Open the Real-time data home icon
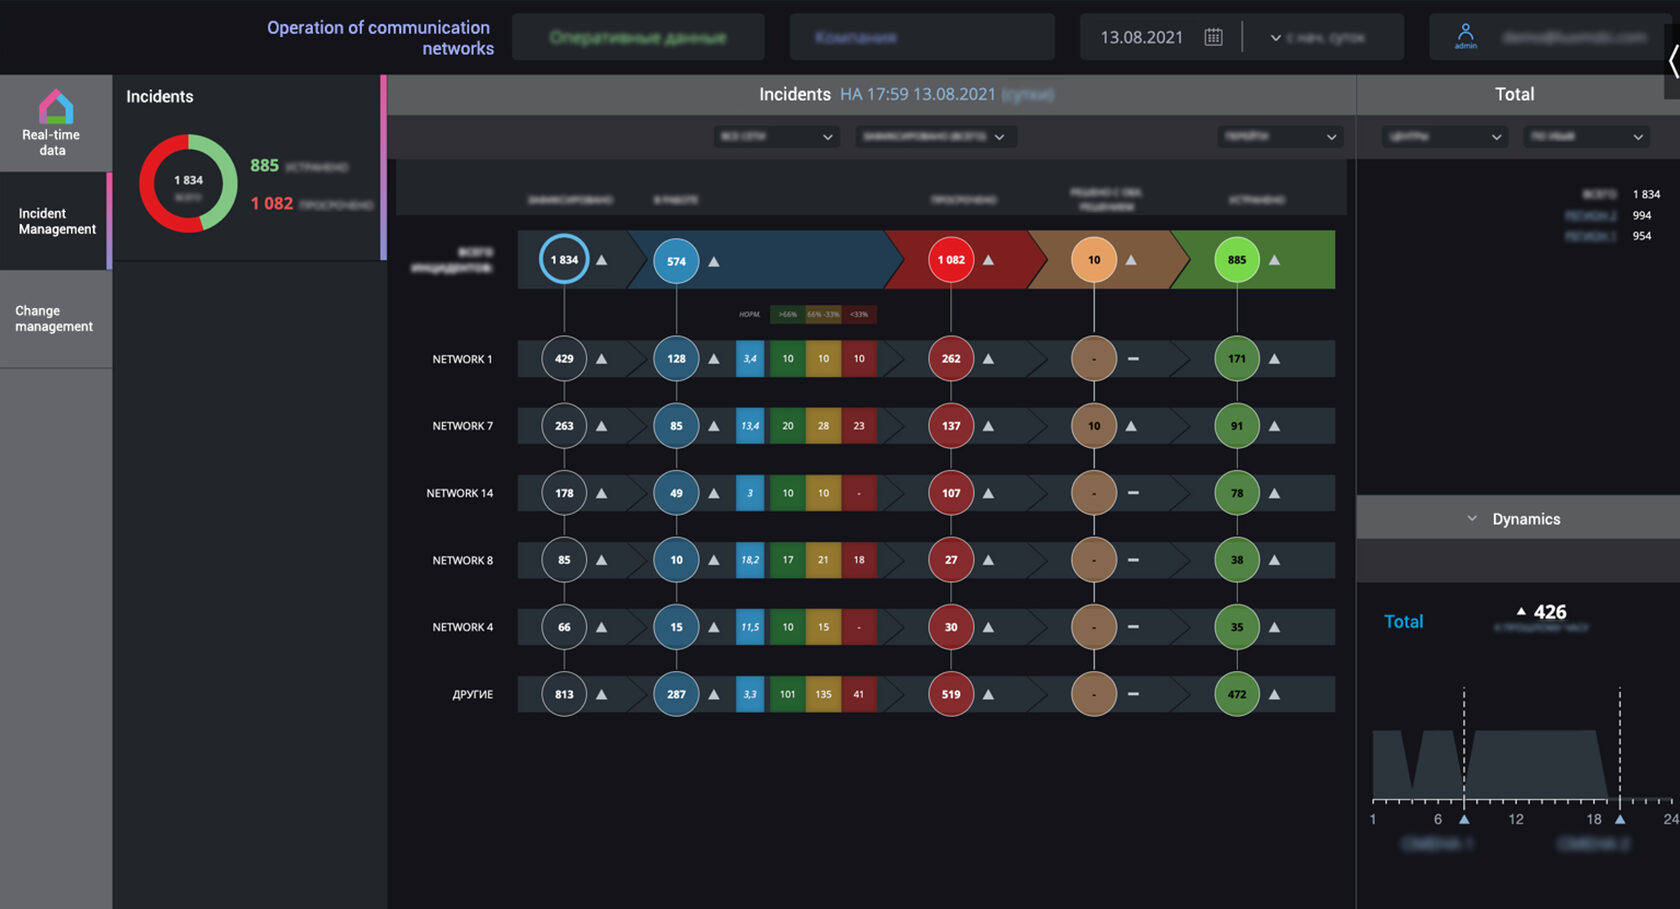This screenshot has height=909, width=1680. tap(56, 106)
